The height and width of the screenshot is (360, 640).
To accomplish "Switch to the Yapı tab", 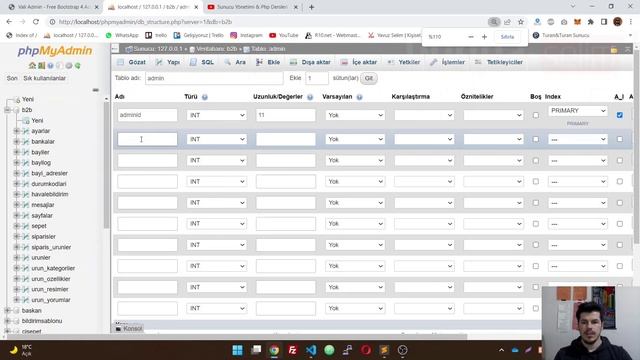I will 168,62.
